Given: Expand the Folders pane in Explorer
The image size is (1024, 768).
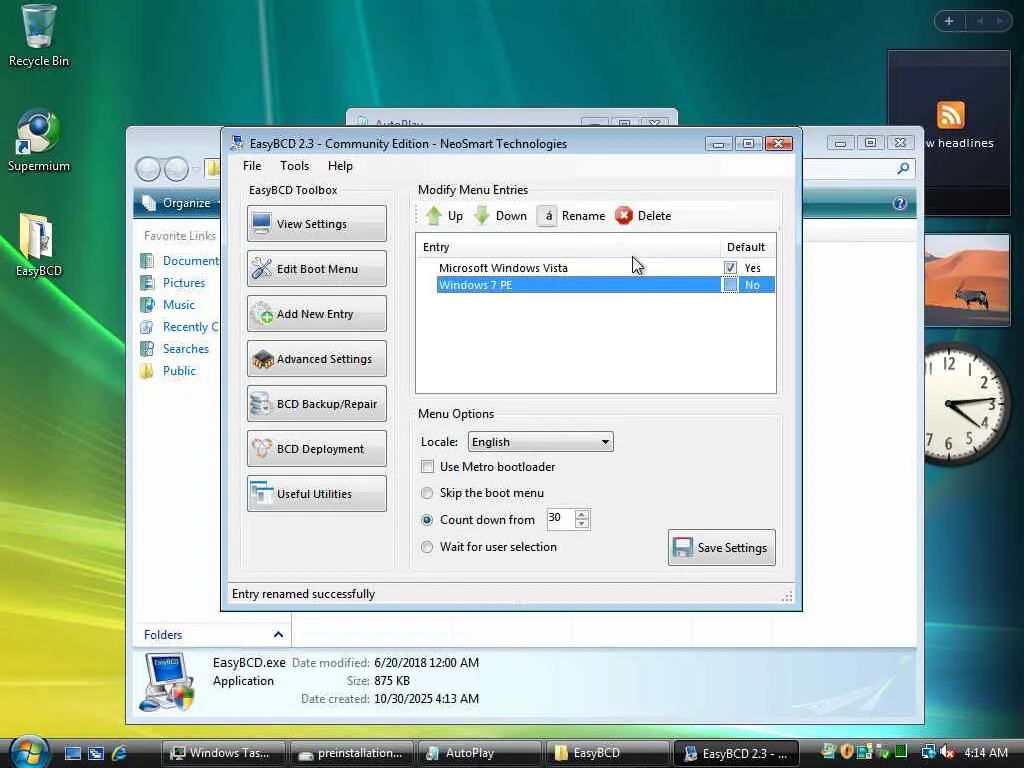Looking at the screenshot, I should (278, 634).
